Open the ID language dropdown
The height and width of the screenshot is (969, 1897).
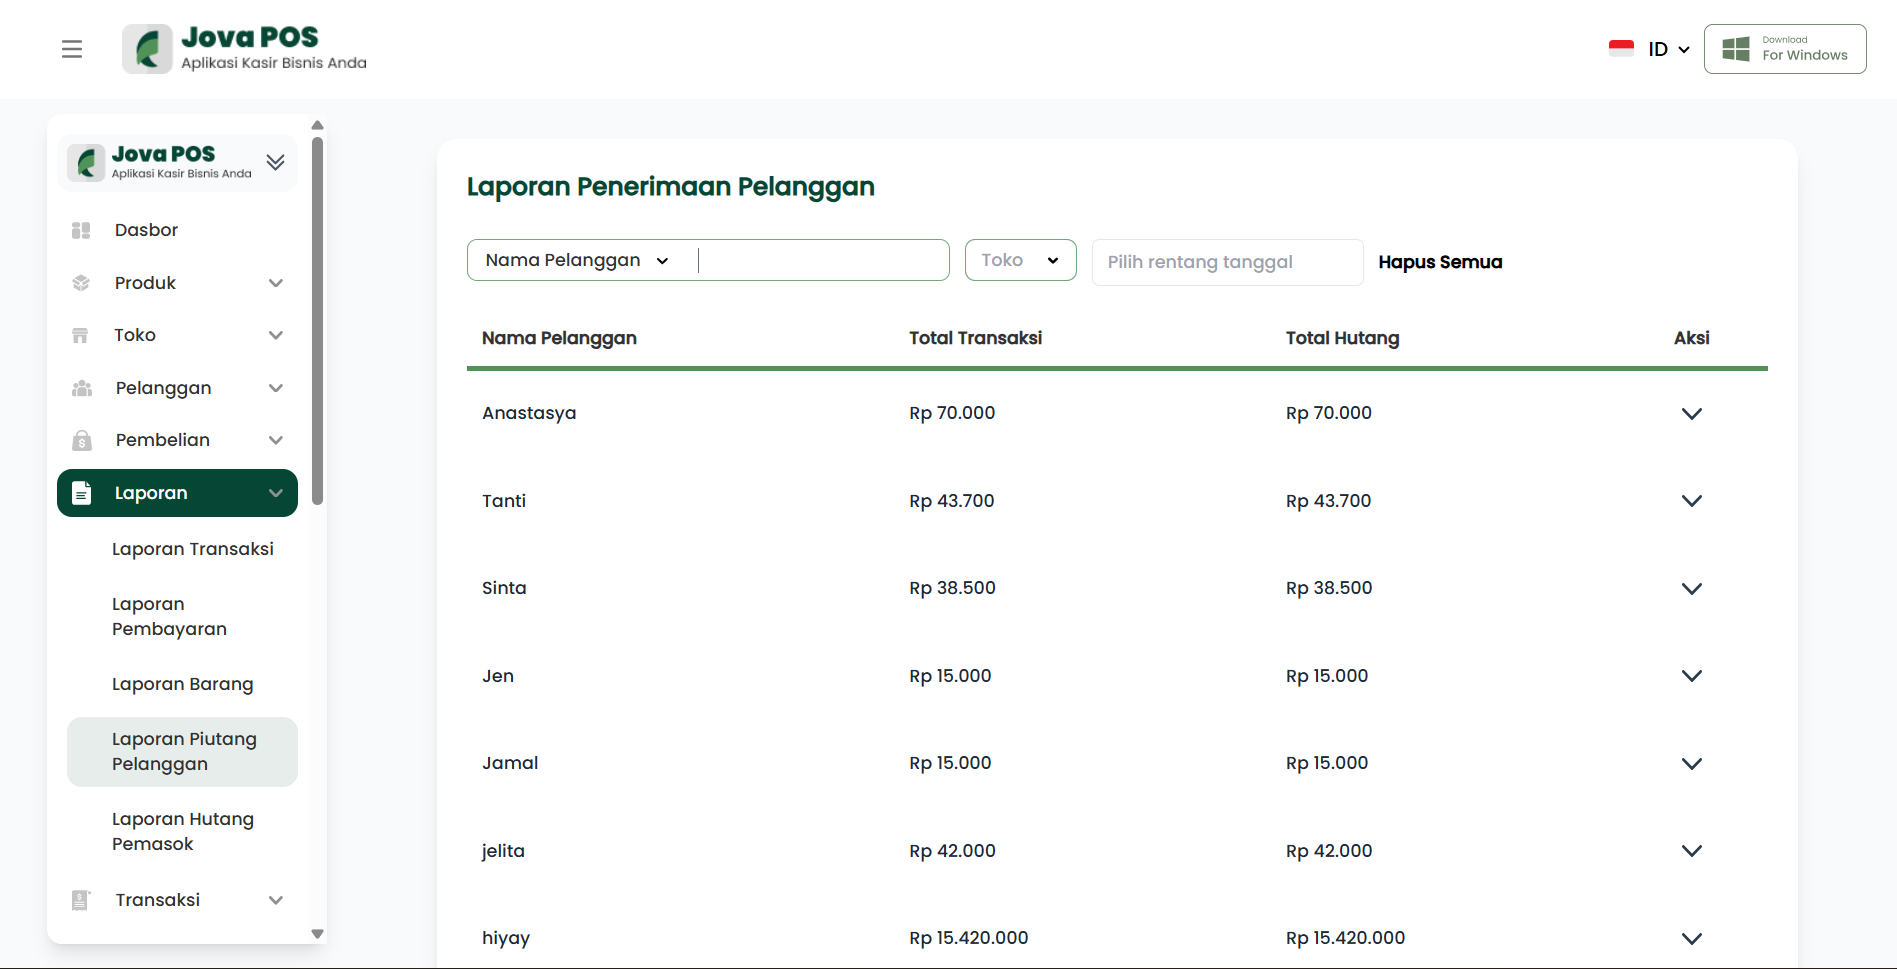[x=1667, y=49]
